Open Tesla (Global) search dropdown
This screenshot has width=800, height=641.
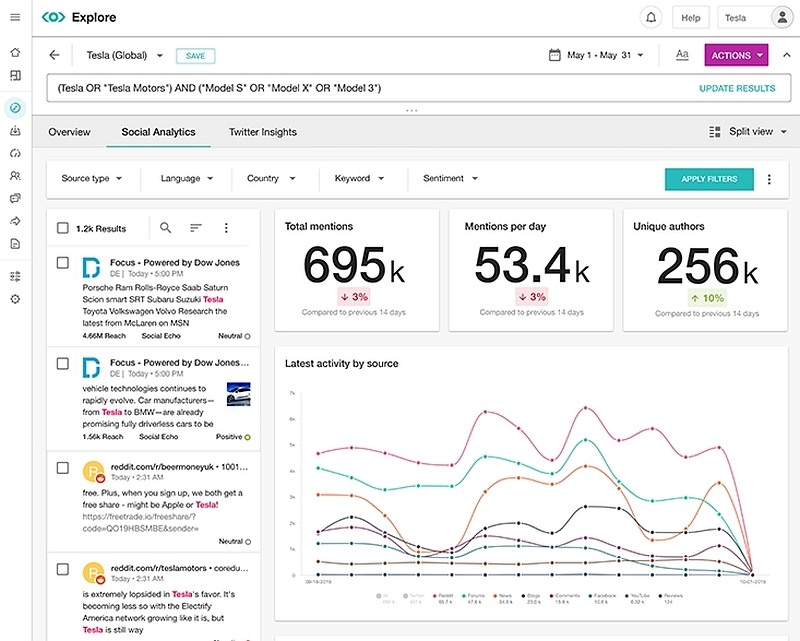tap(124, 55)
